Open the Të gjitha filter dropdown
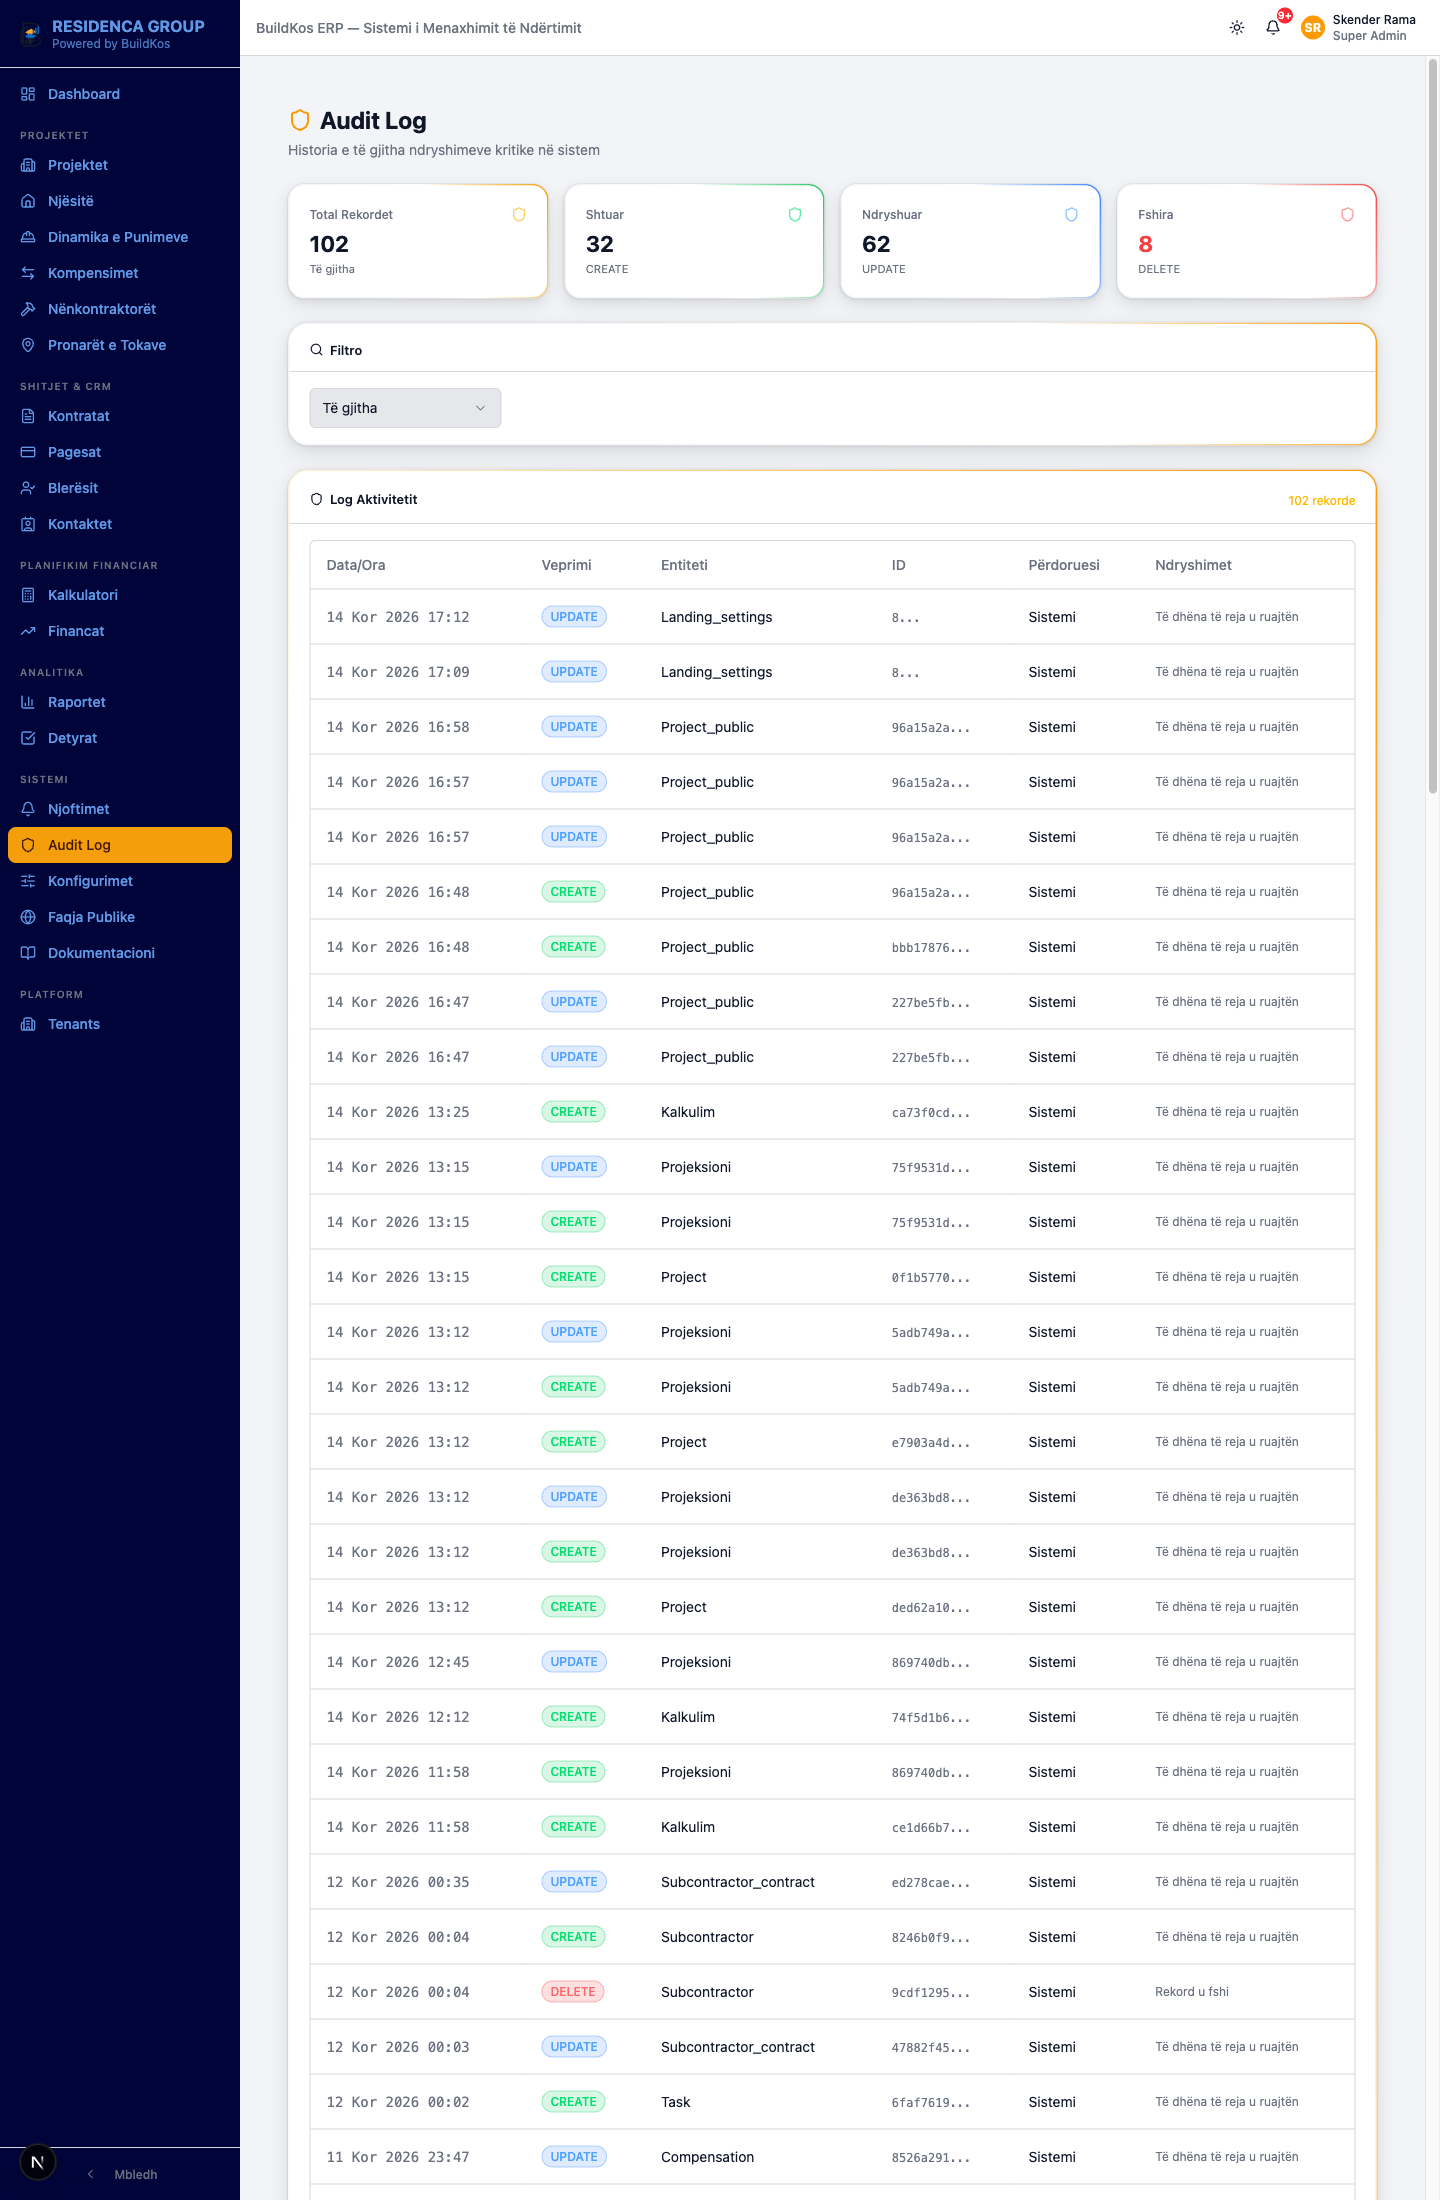This screenshot has height=2200, width=1440. pyautogui.click(x=405, y=408)
